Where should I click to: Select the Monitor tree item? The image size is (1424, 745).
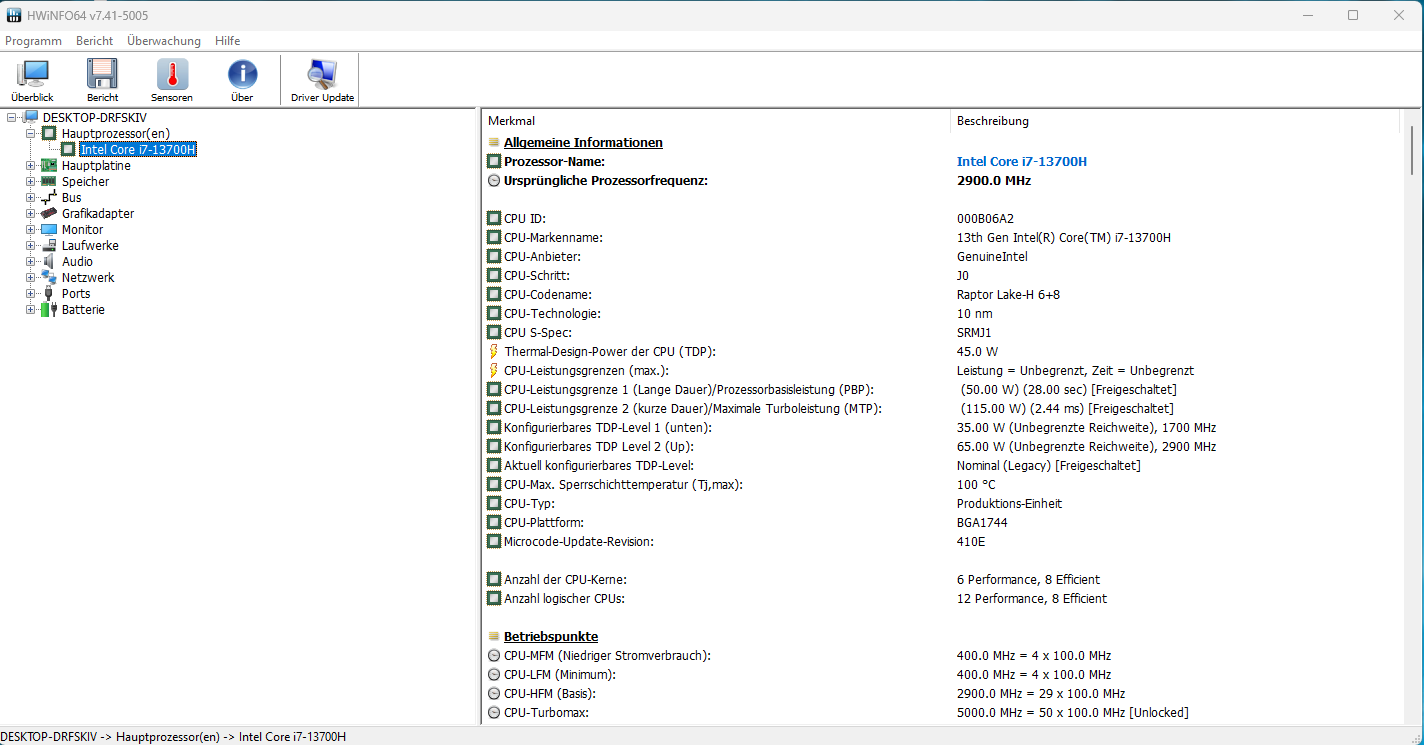[x=82, y=230]
